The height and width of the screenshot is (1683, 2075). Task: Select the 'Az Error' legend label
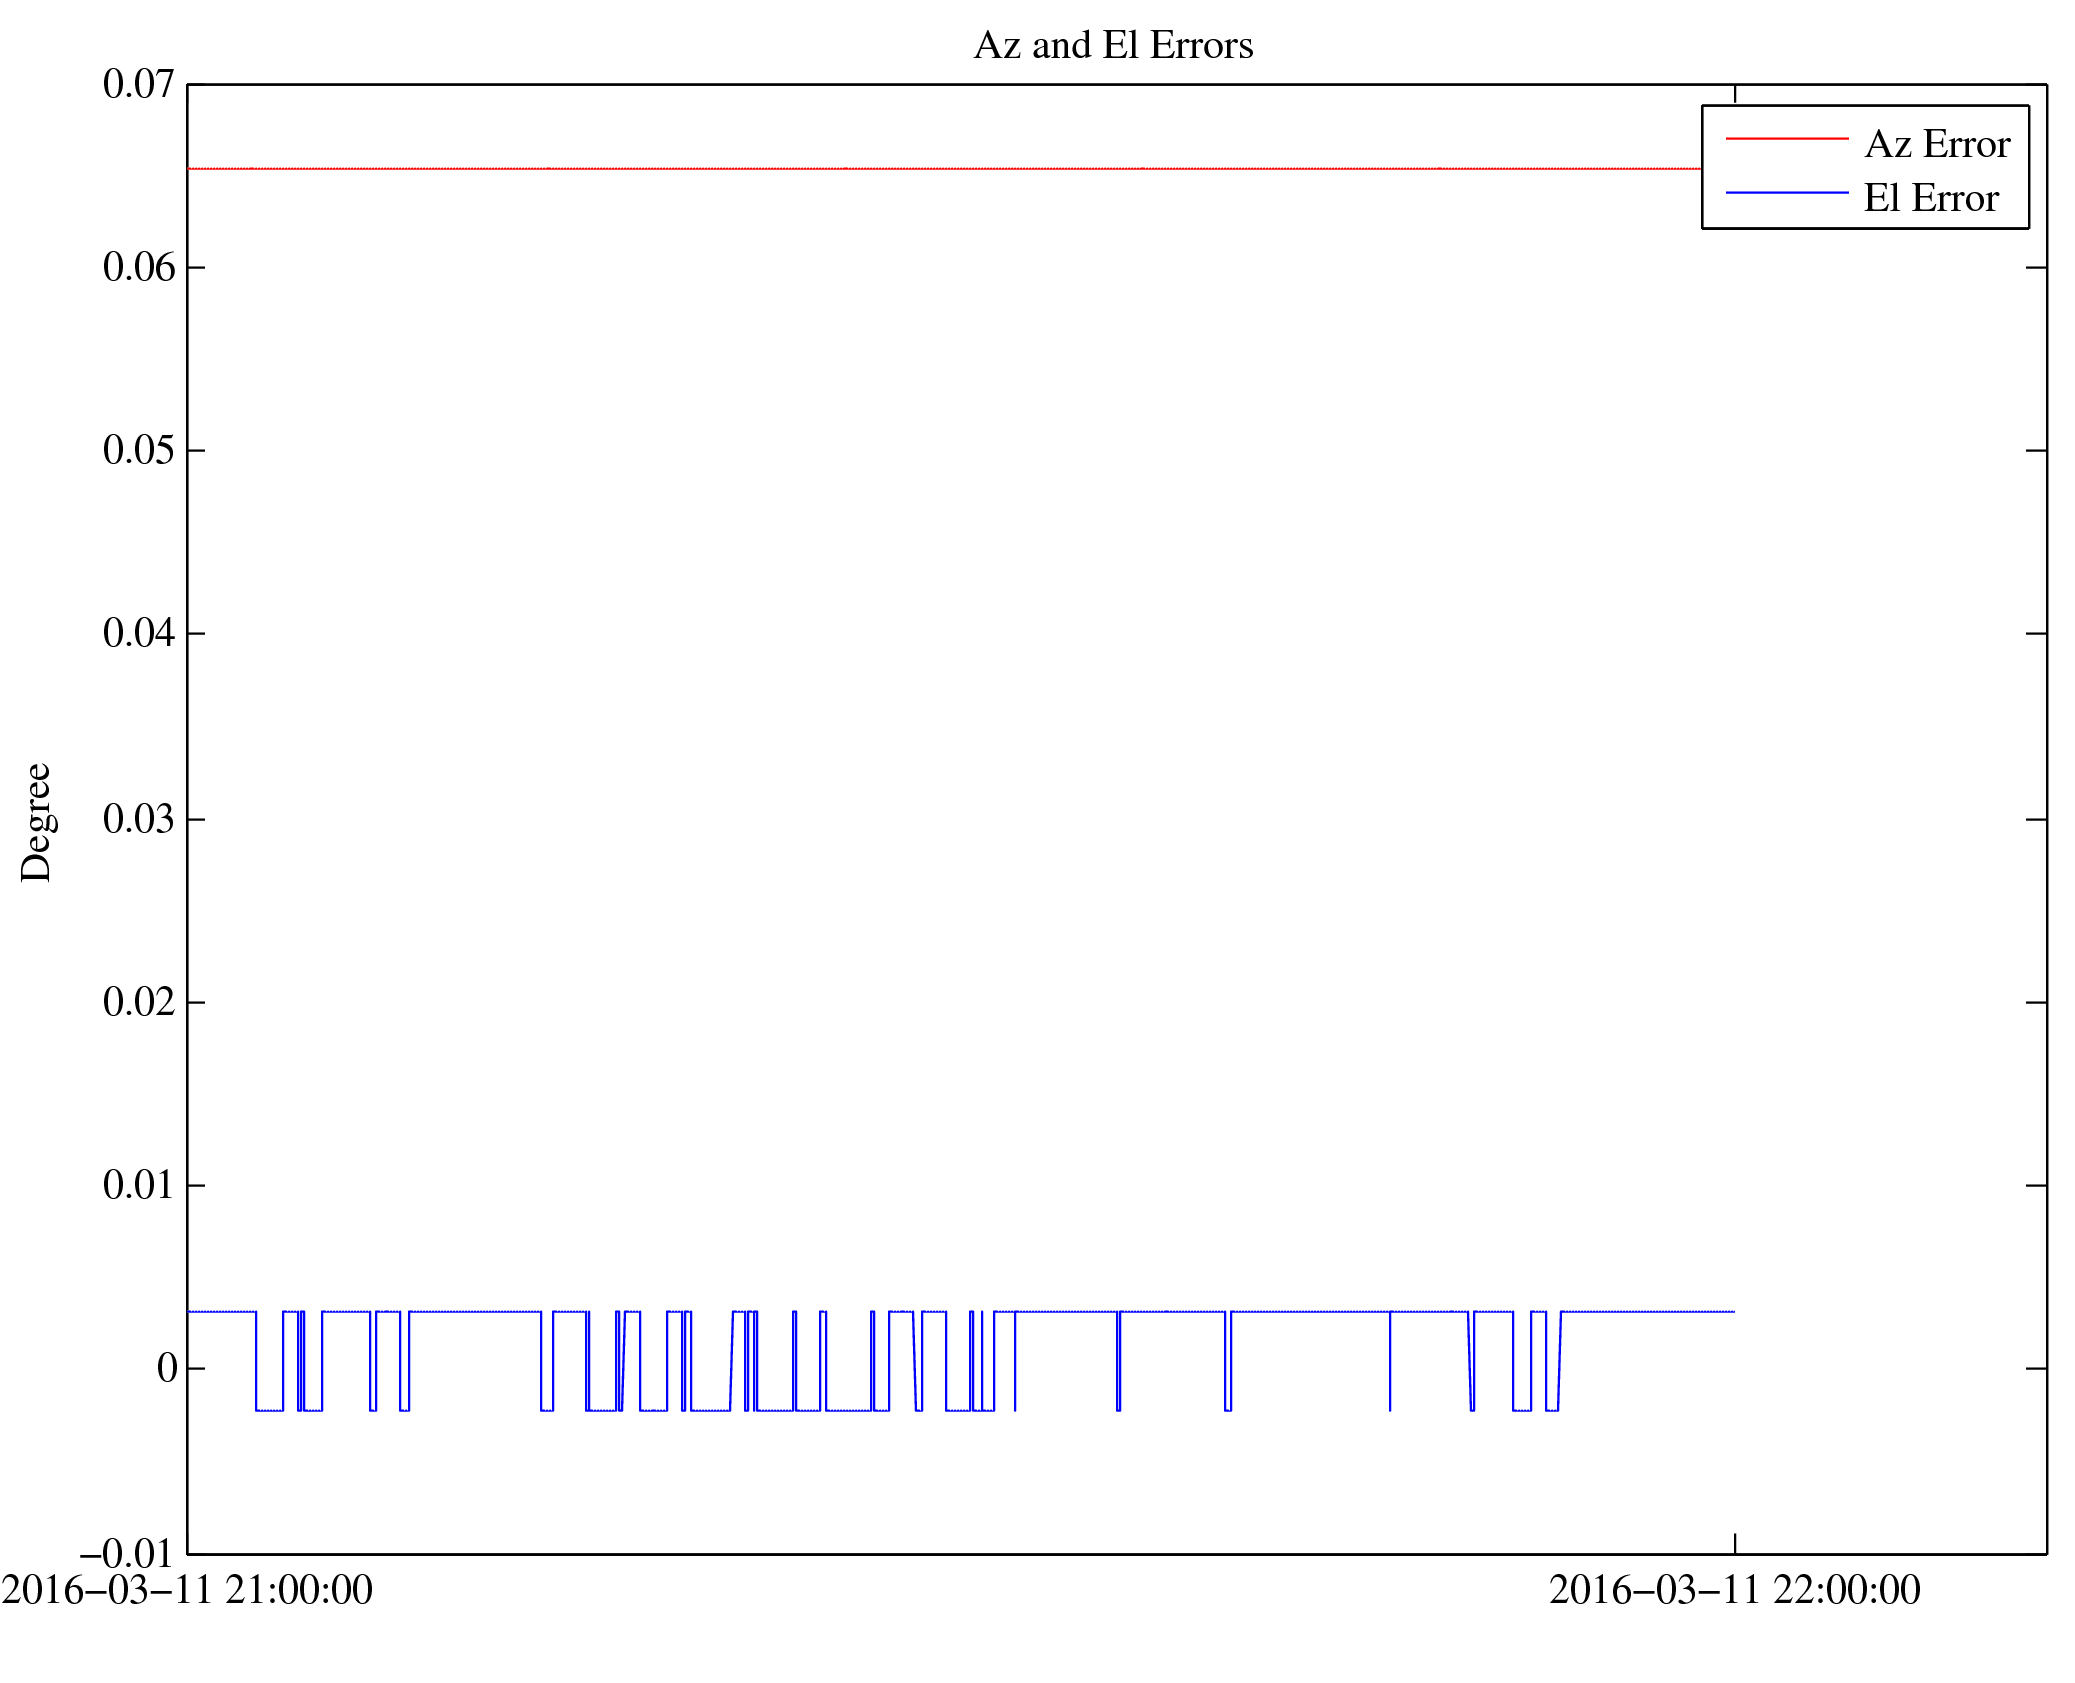click(1936, 145)
